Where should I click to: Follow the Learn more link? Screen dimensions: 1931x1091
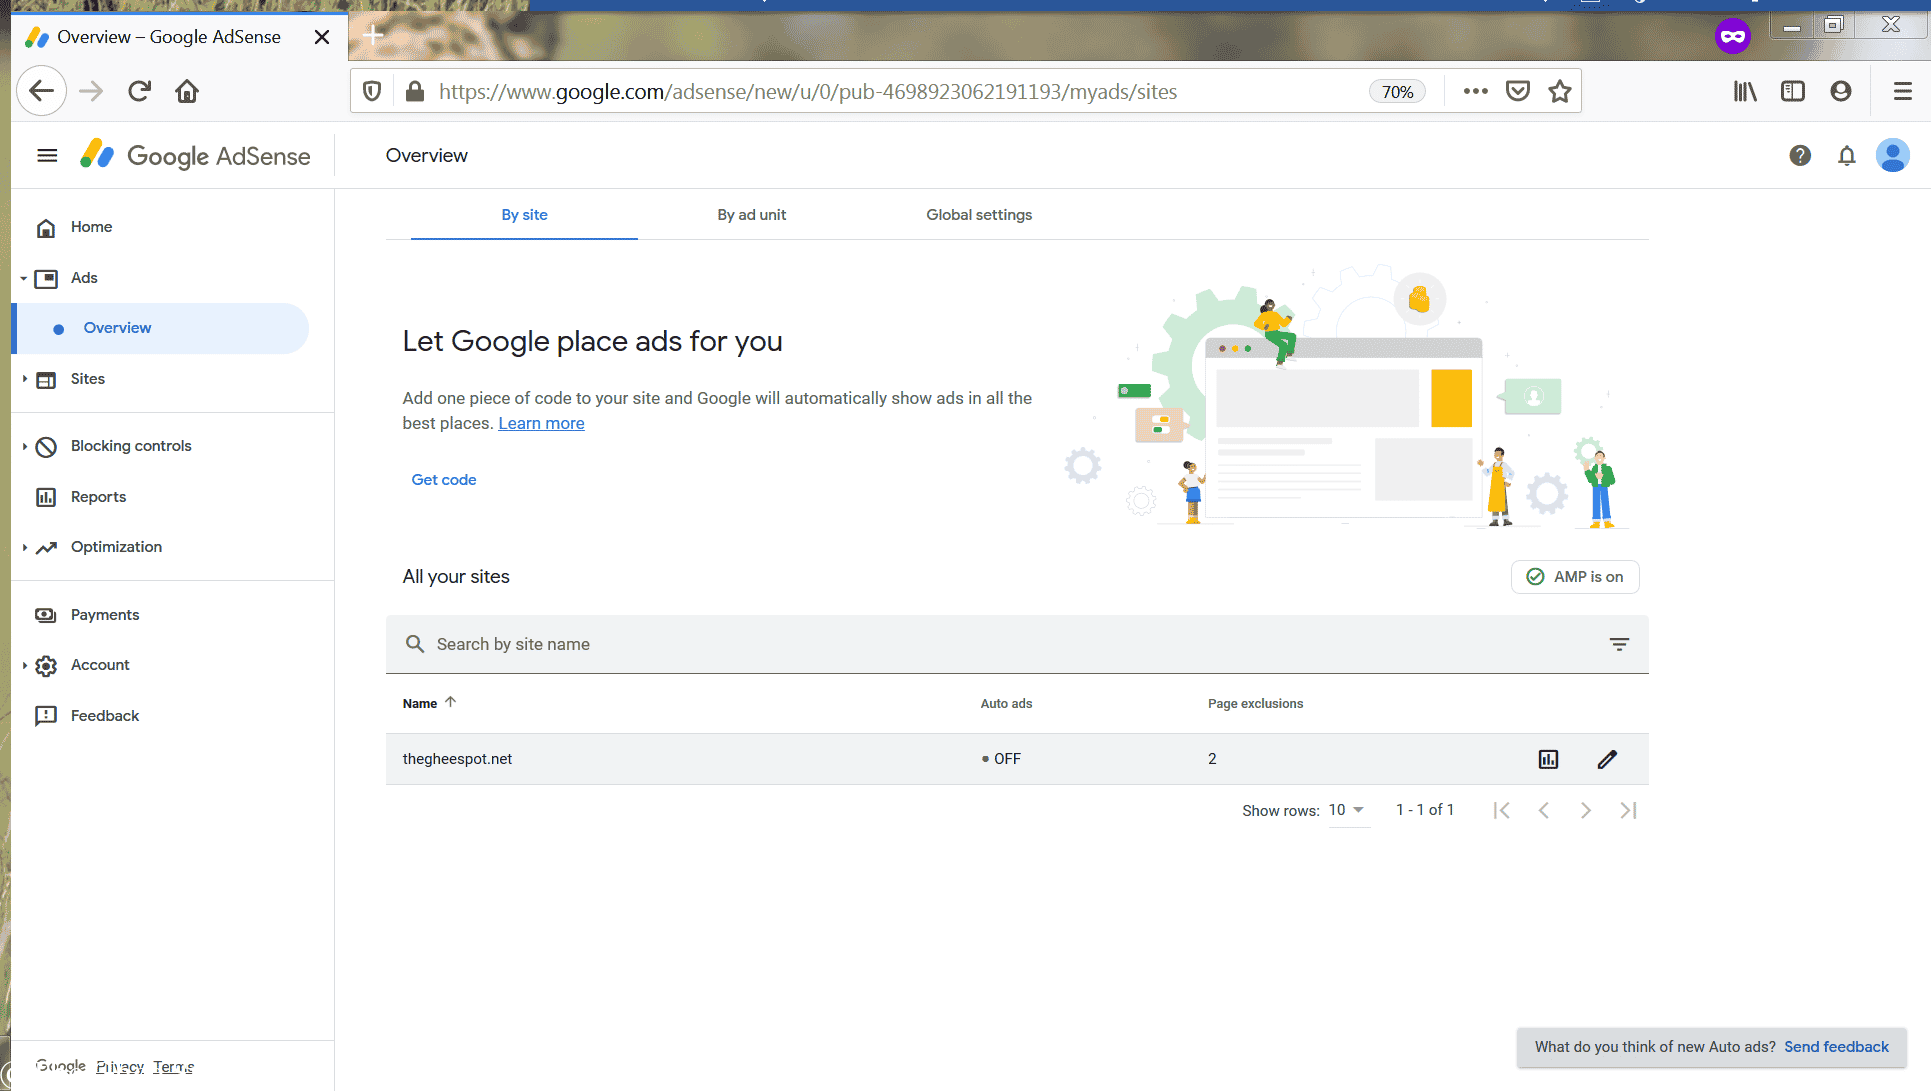[x=541, y=423]
